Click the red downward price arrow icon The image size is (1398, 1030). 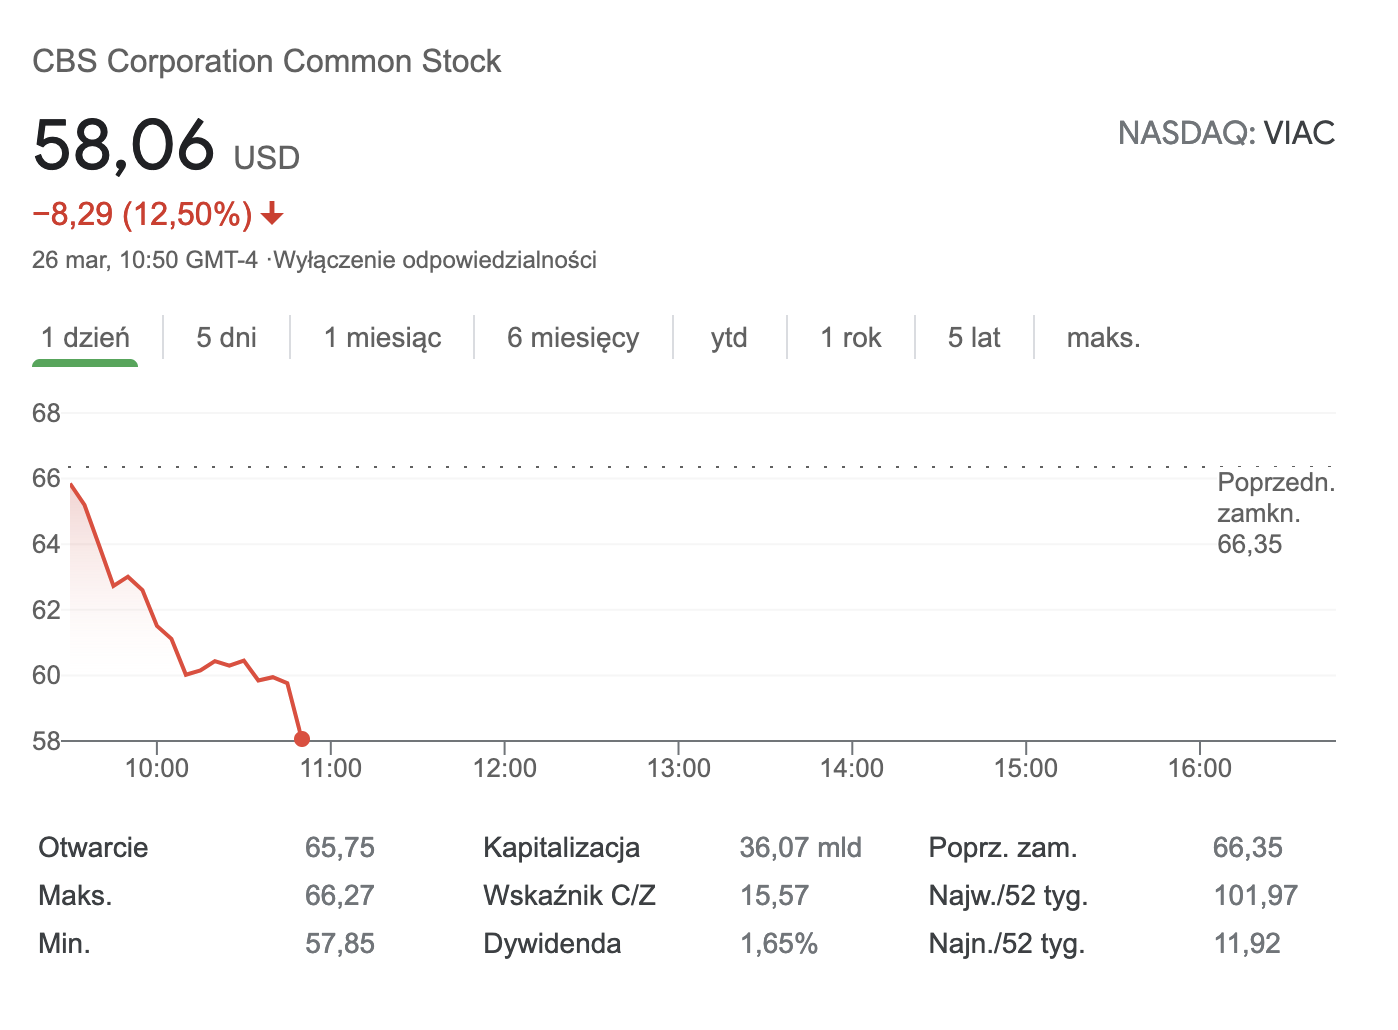pyautogui.click(x=271, y=214)
